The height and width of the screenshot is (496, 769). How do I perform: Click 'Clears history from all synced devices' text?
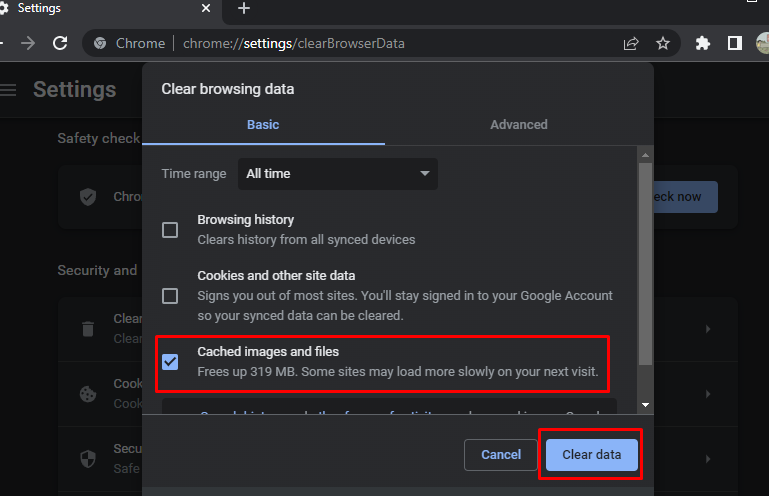(x=306, y=239)
